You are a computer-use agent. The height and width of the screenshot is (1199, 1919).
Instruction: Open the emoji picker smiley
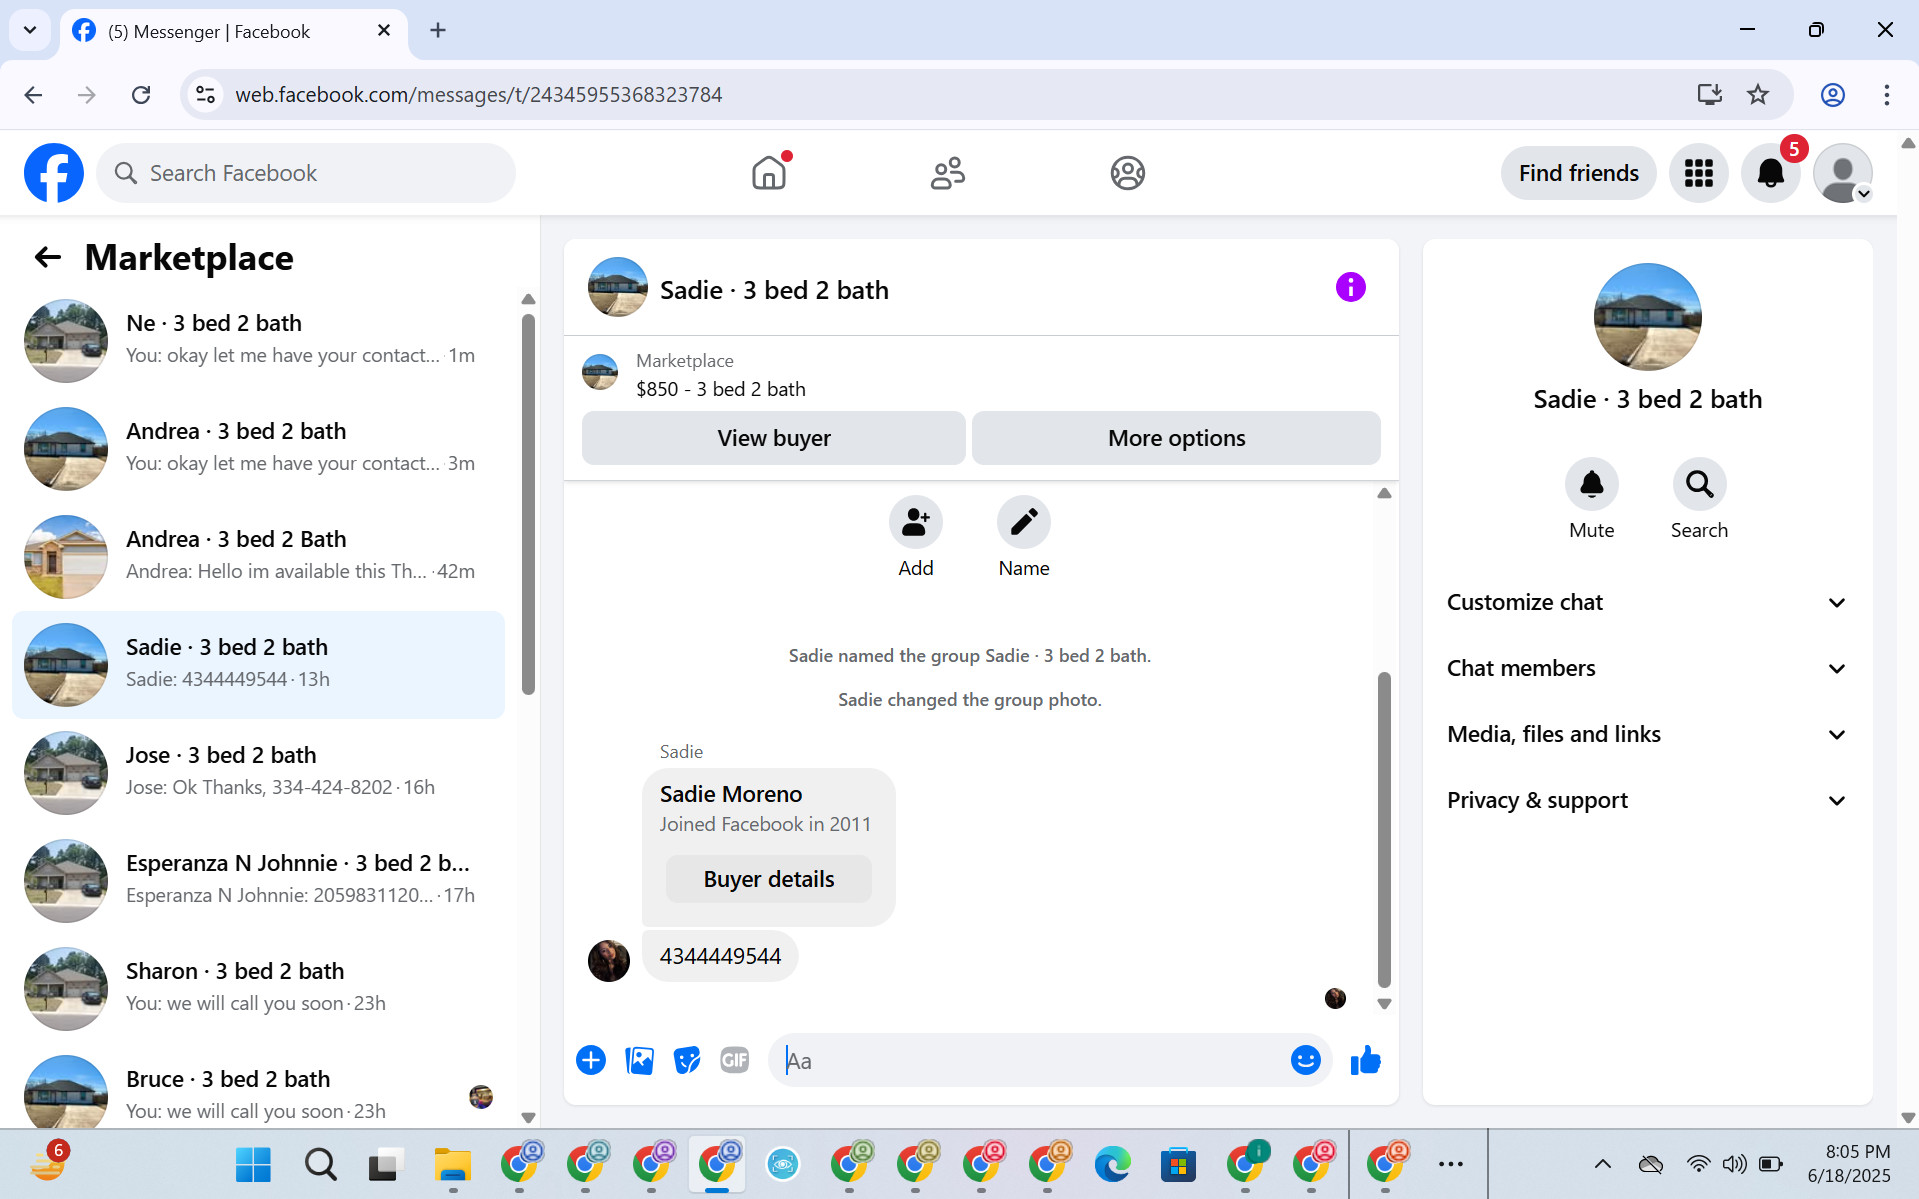1305,1060
